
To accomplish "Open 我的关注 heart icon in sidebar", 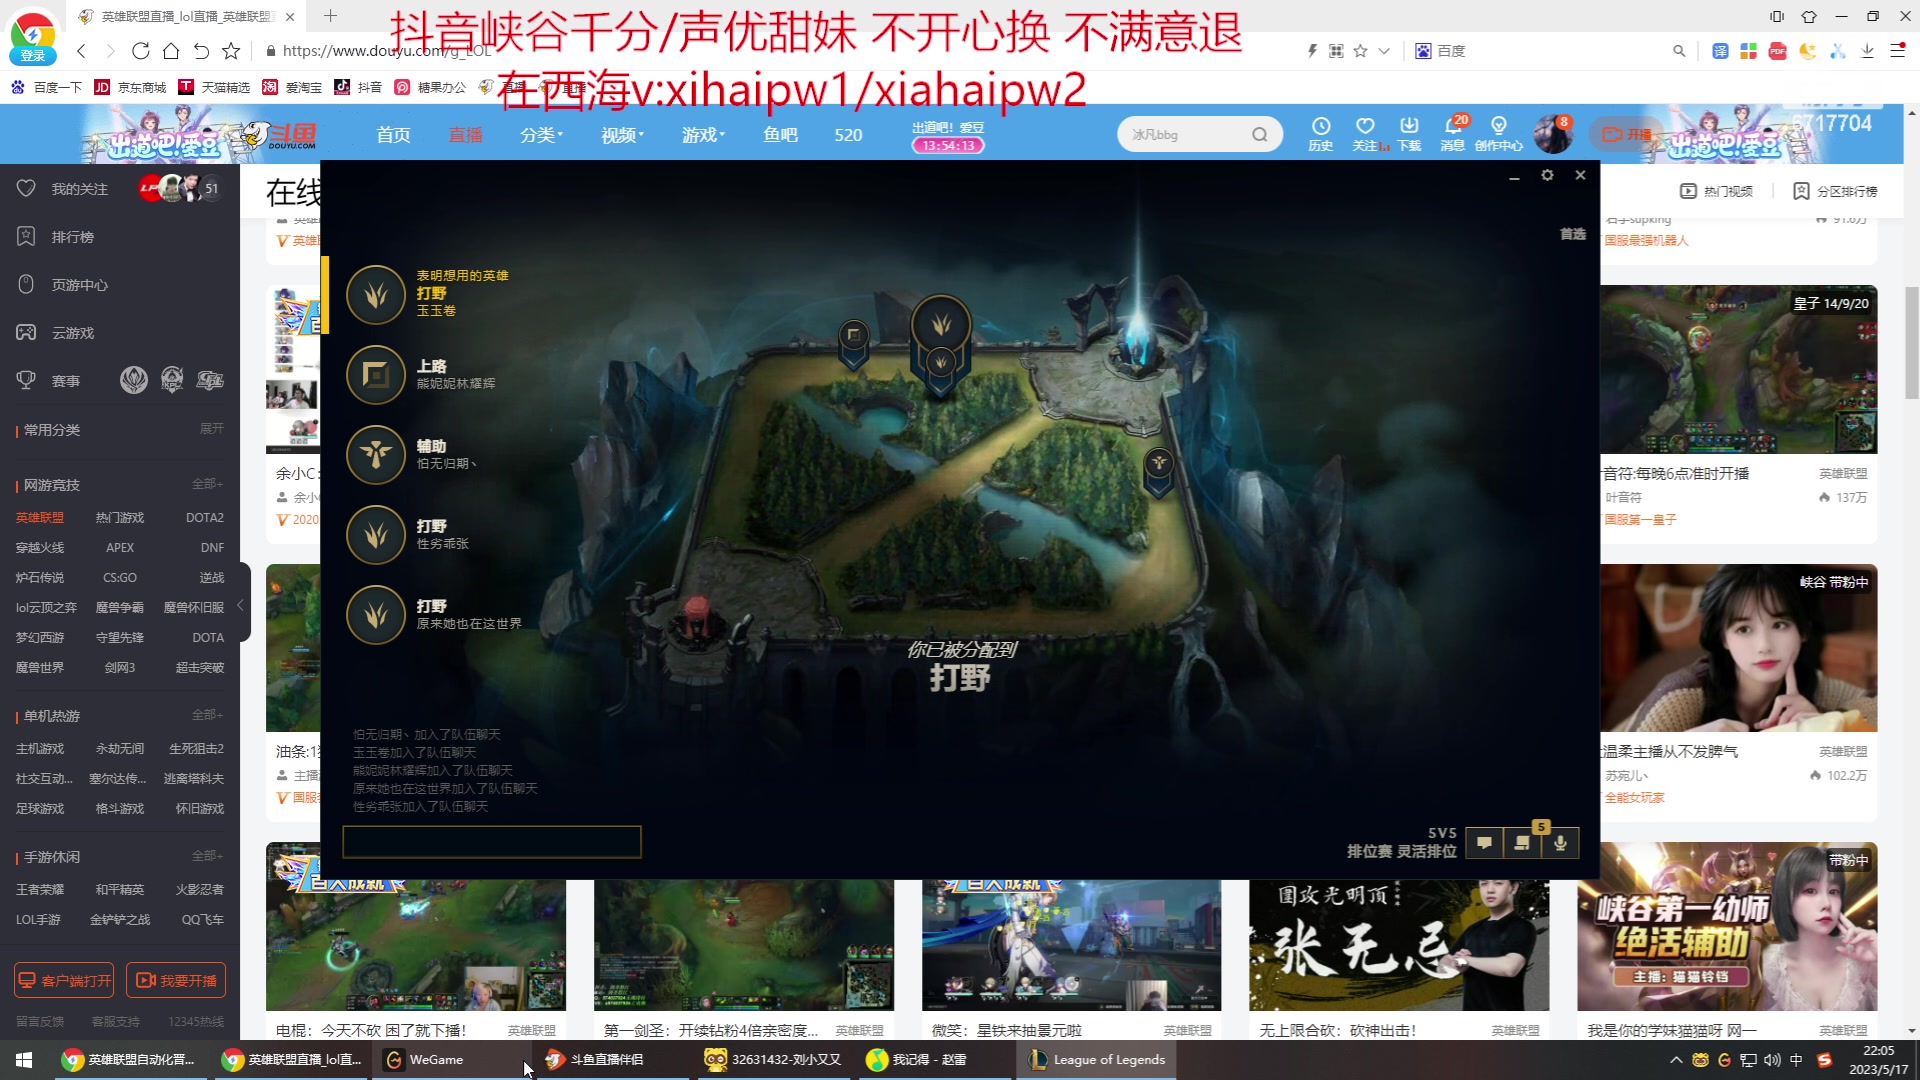I will point(25,188).
